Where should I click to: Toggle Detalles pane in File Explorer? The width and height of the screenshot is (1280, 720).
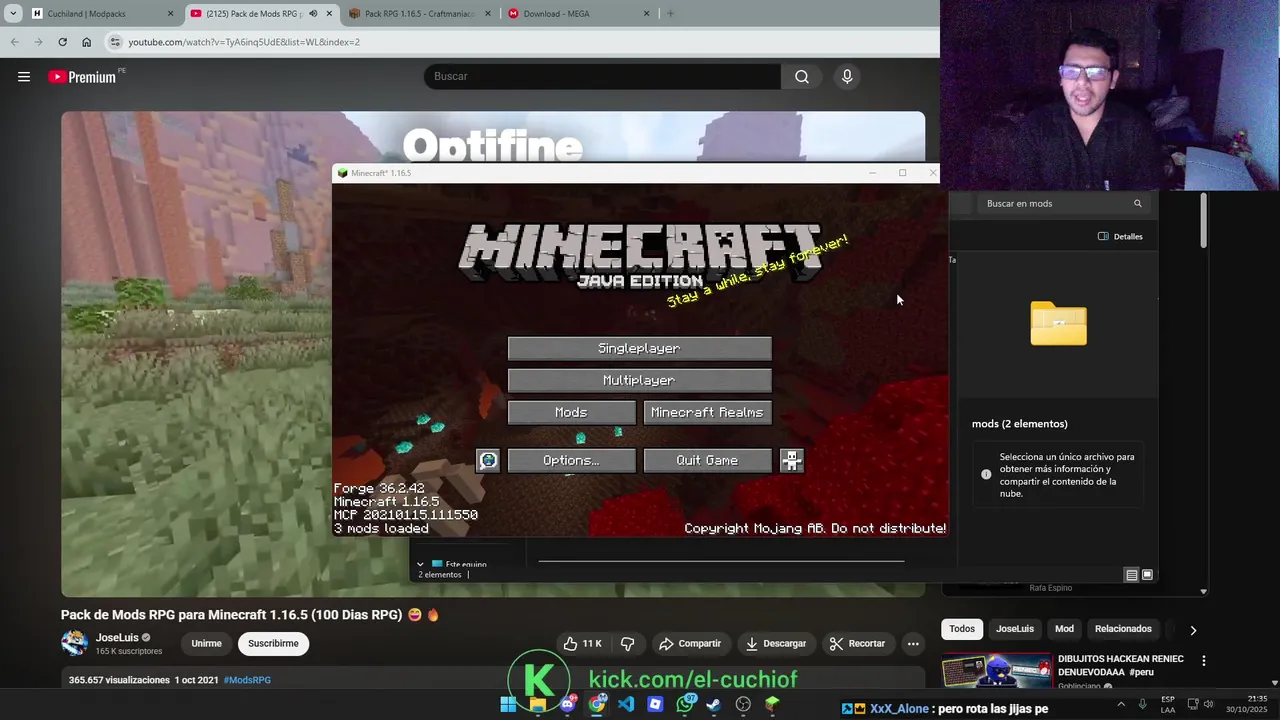1120,236
